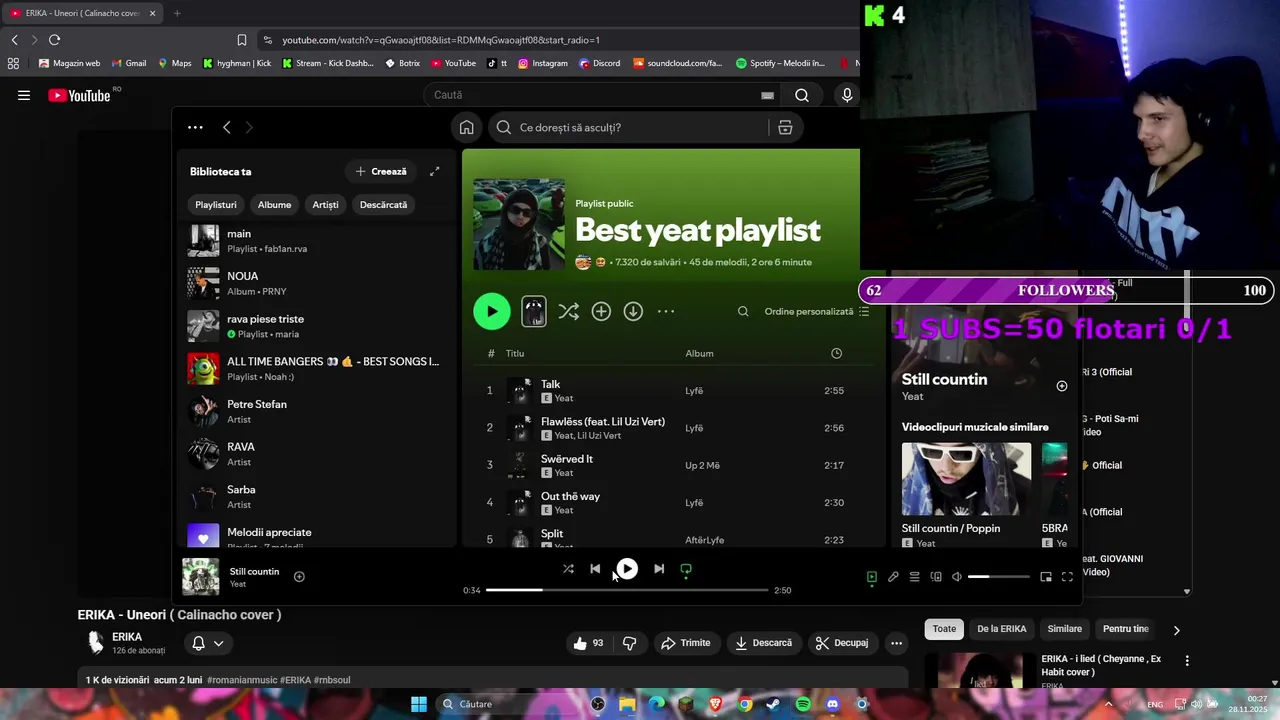Skip to next track
1280x720 pixels.
tap(659, 569)
